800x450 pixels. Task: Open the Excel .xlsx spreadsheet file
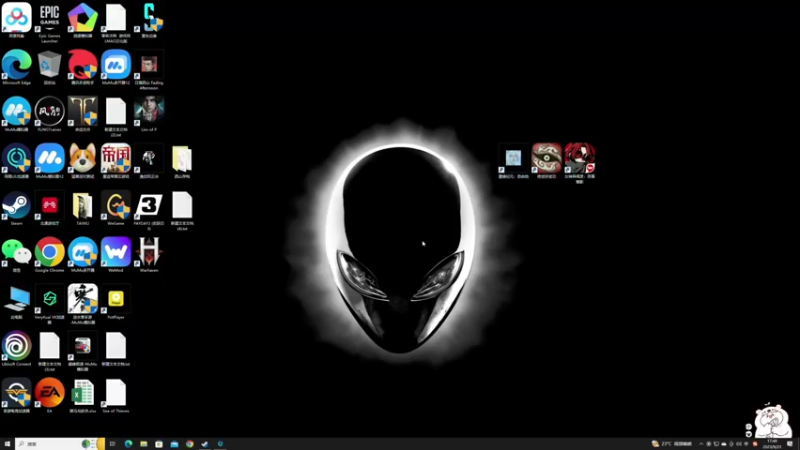click(x=83, y=395)
